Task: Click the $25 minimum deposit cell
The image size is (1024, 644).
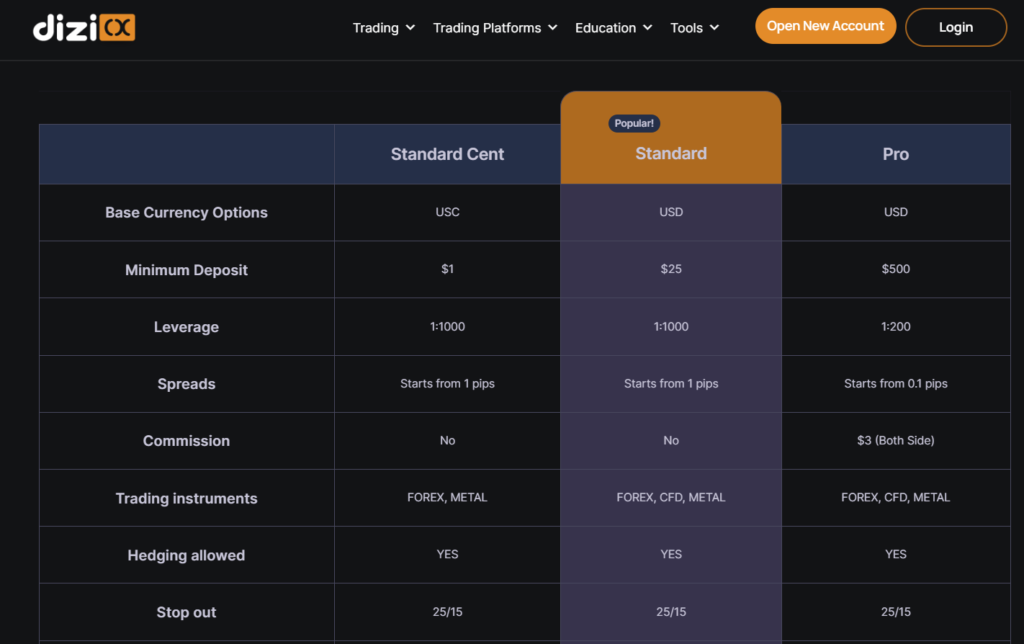Action: coord(671,269)
